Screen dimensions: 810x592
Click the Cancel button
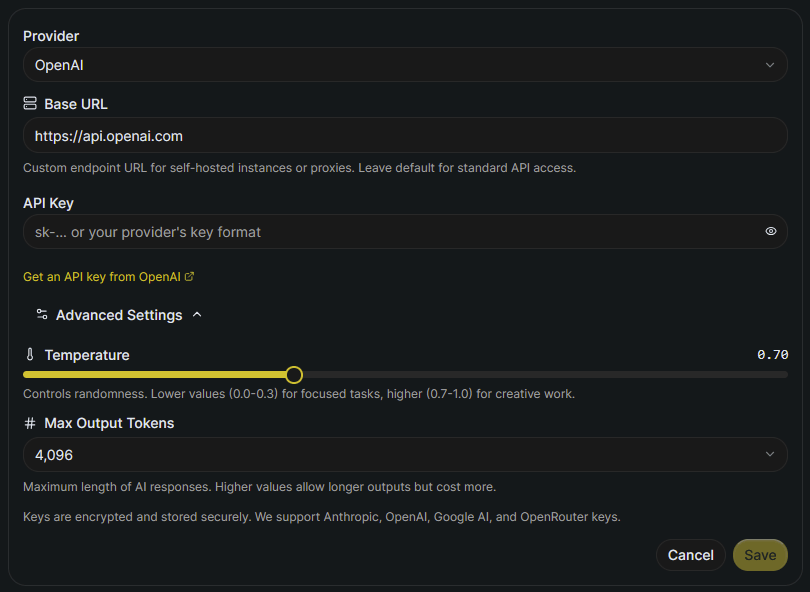click(691, 555)
